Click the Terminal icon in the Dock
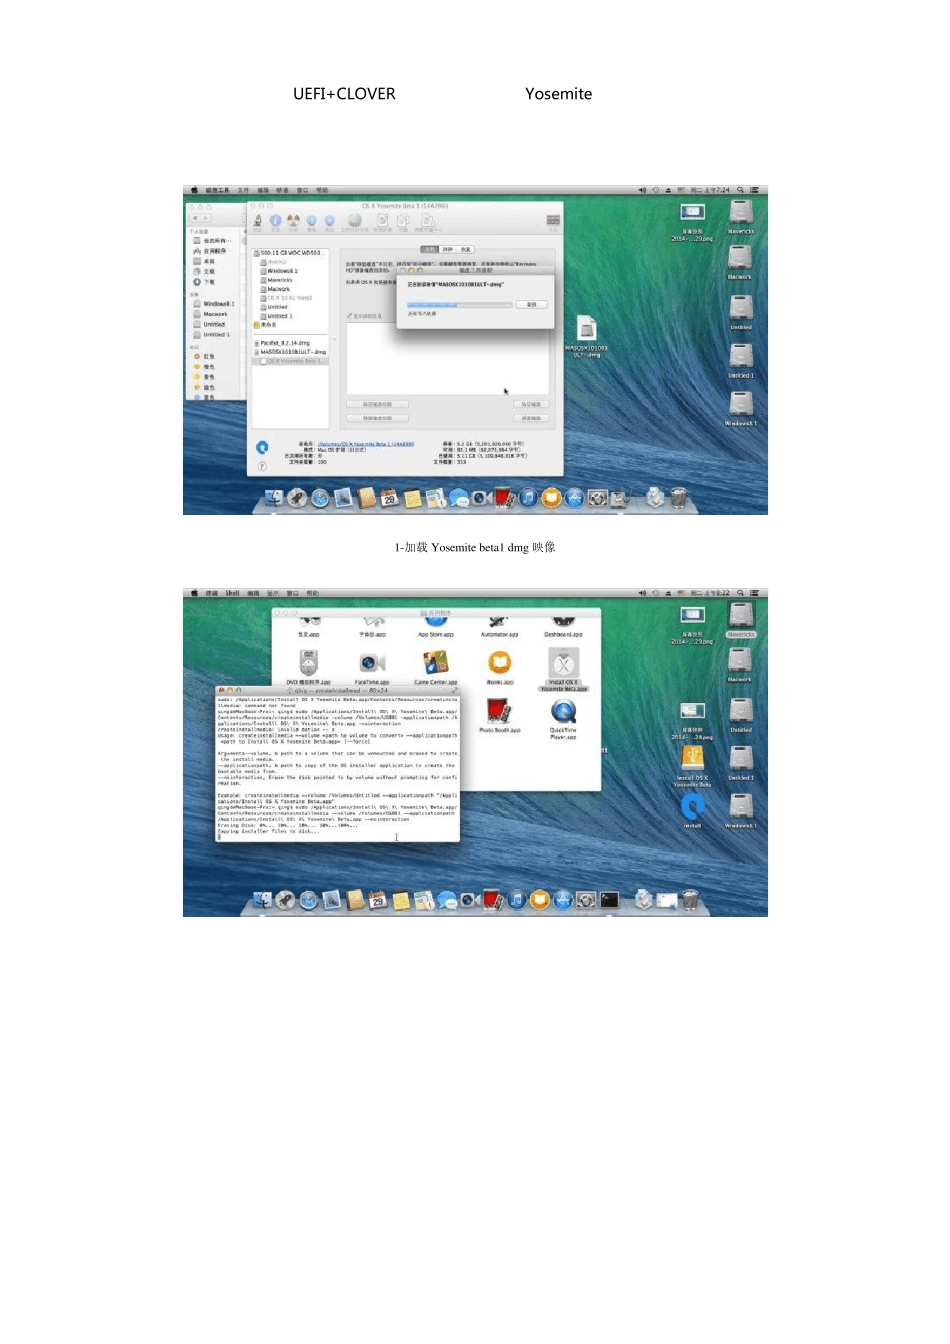The width and height of the screenshot is (950, 1344). [610, 900]
